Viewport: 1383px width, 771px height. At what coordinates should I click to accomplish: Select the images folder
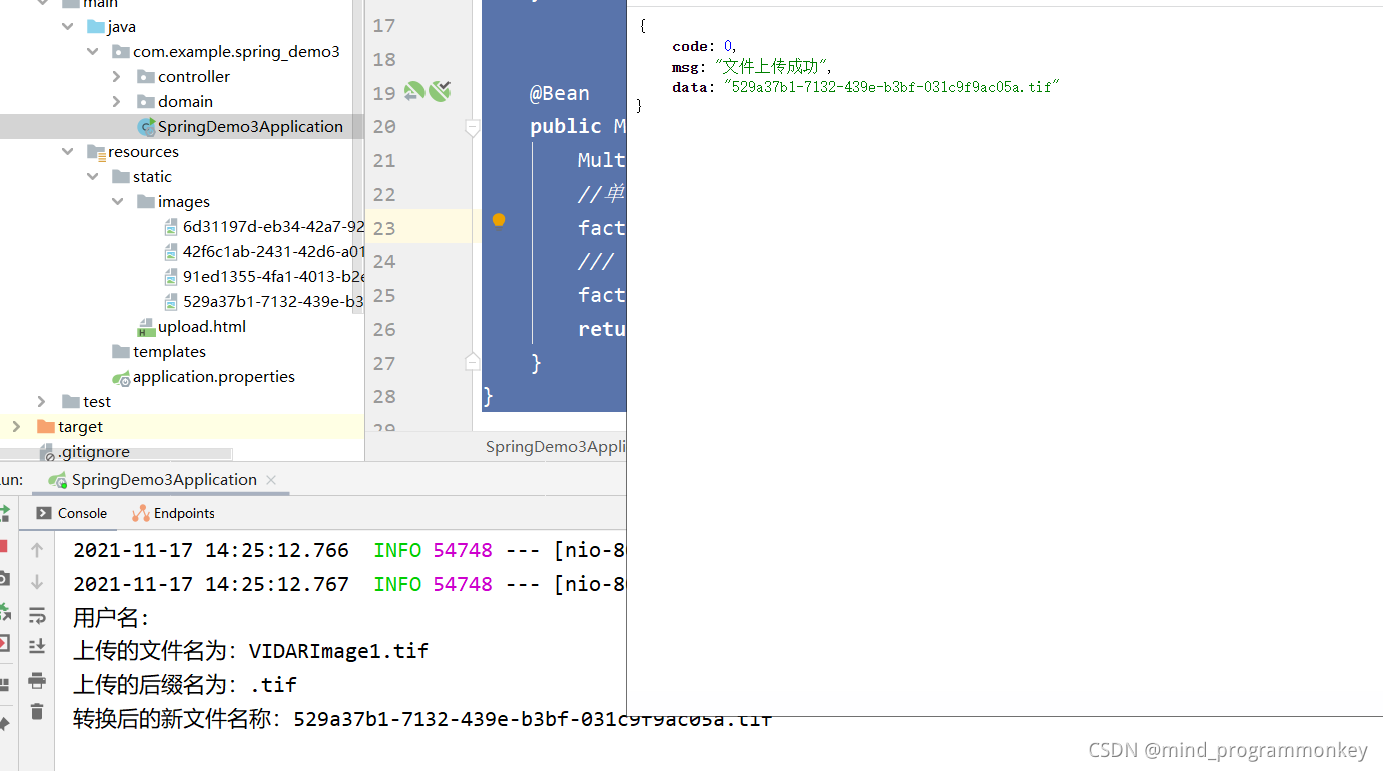[x=173, y=201]
